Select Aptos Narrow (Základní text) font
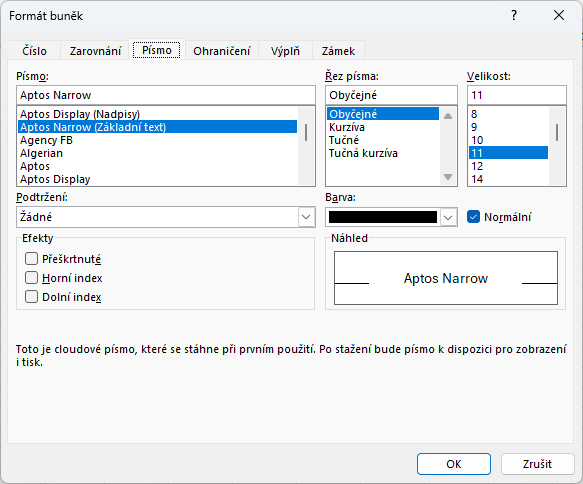This screenshot has height=484, width=583. 158,127
